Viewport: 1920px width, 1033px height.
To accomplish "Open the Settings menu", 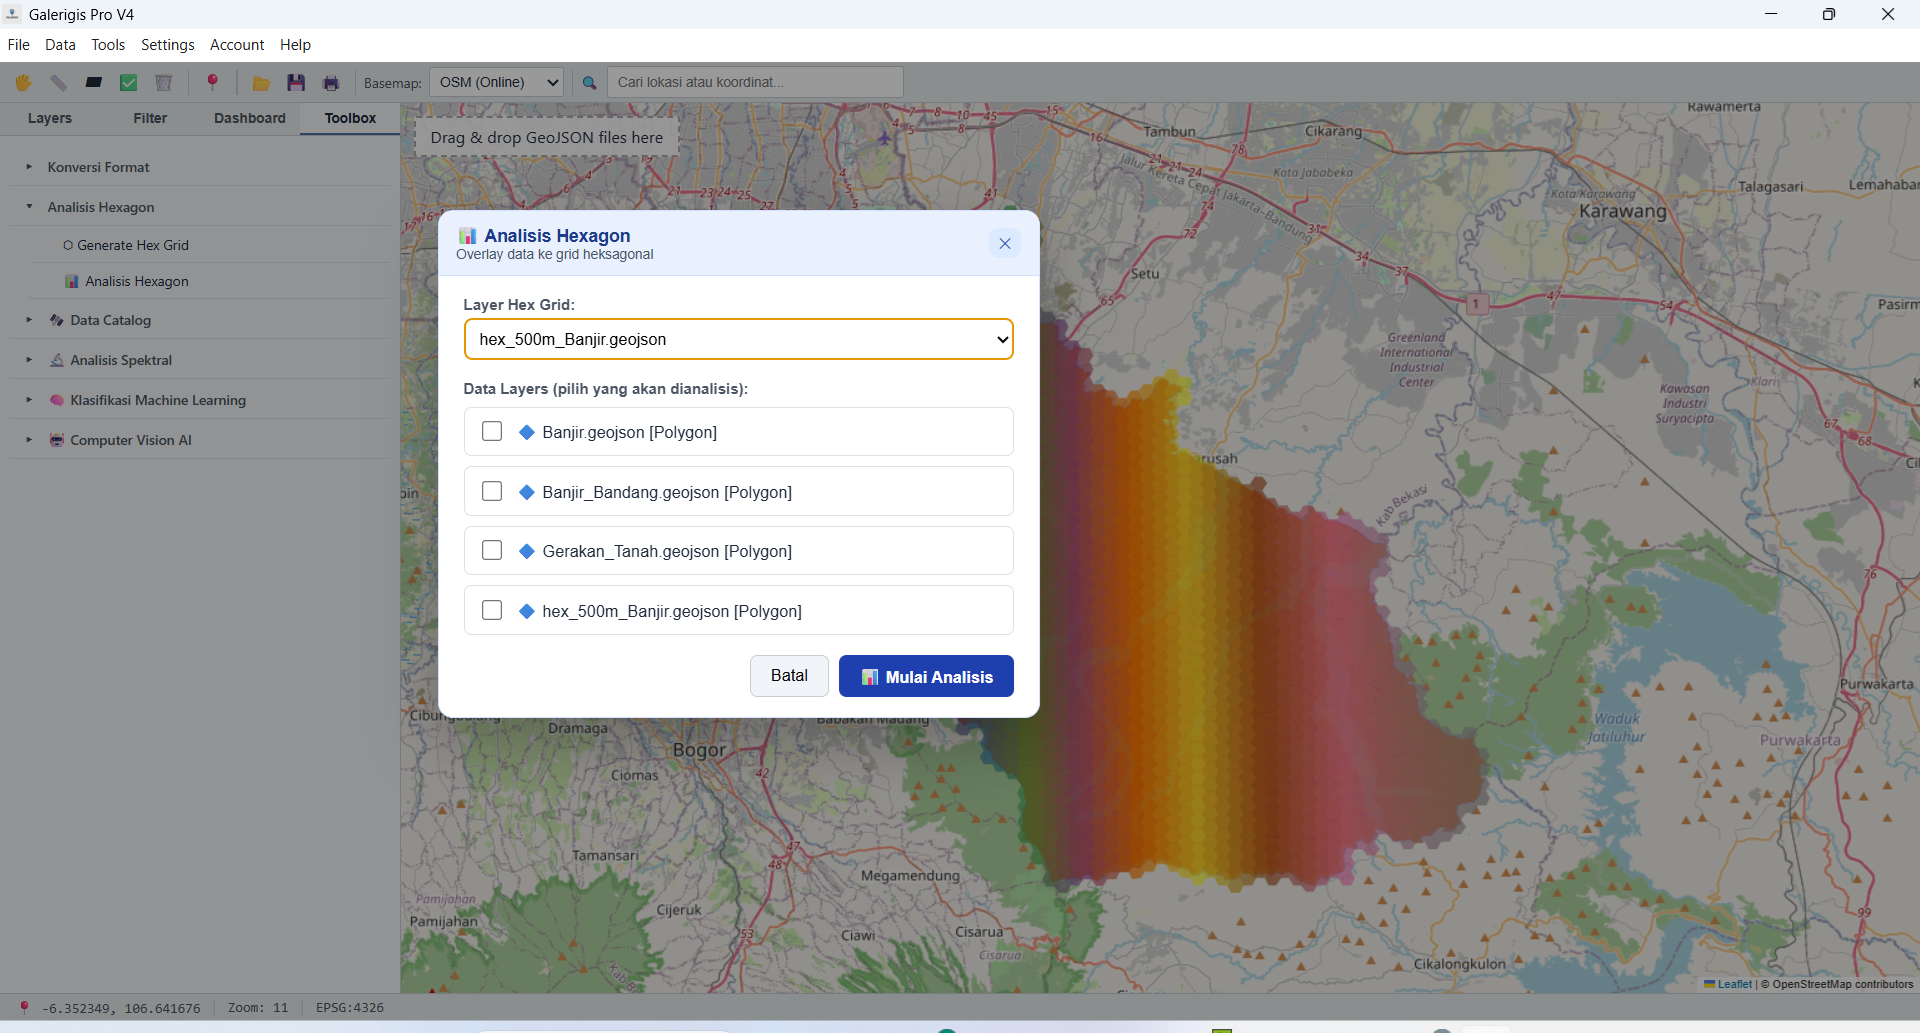I will coord(168,45).
